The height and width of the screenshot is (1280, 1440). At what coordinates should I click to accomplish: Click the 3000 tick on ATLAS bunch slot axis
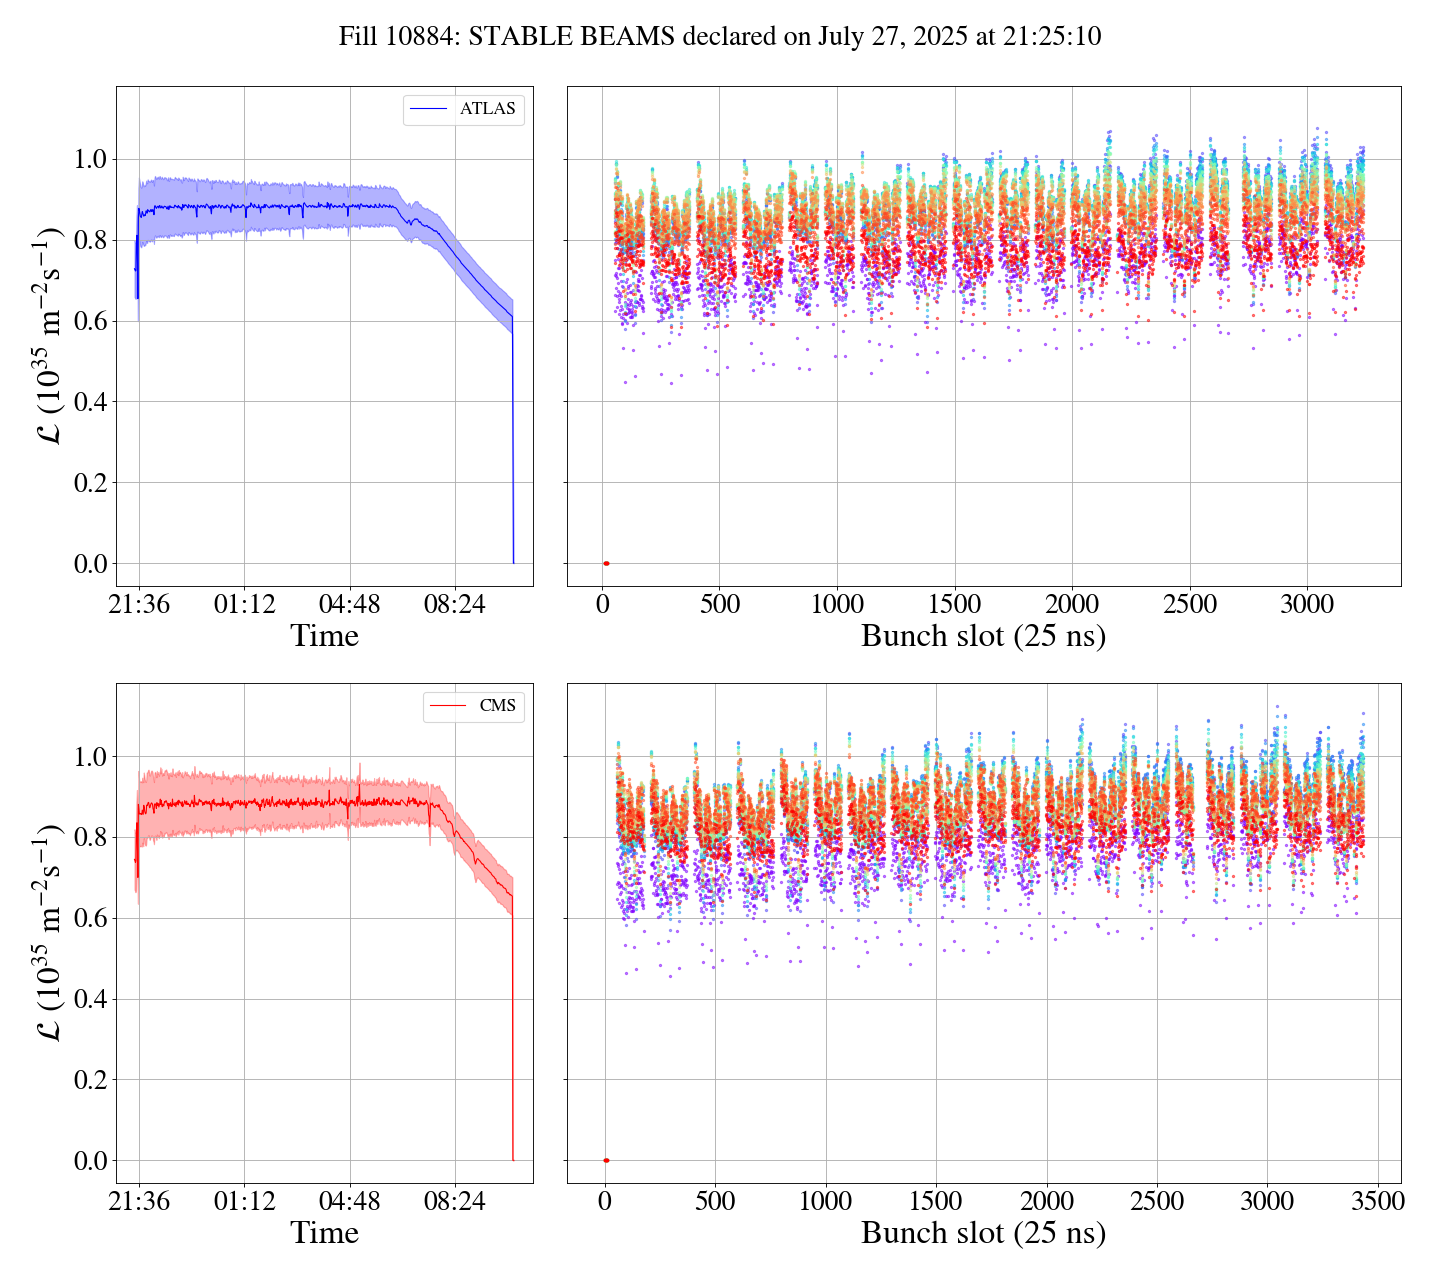point(1307,604)
